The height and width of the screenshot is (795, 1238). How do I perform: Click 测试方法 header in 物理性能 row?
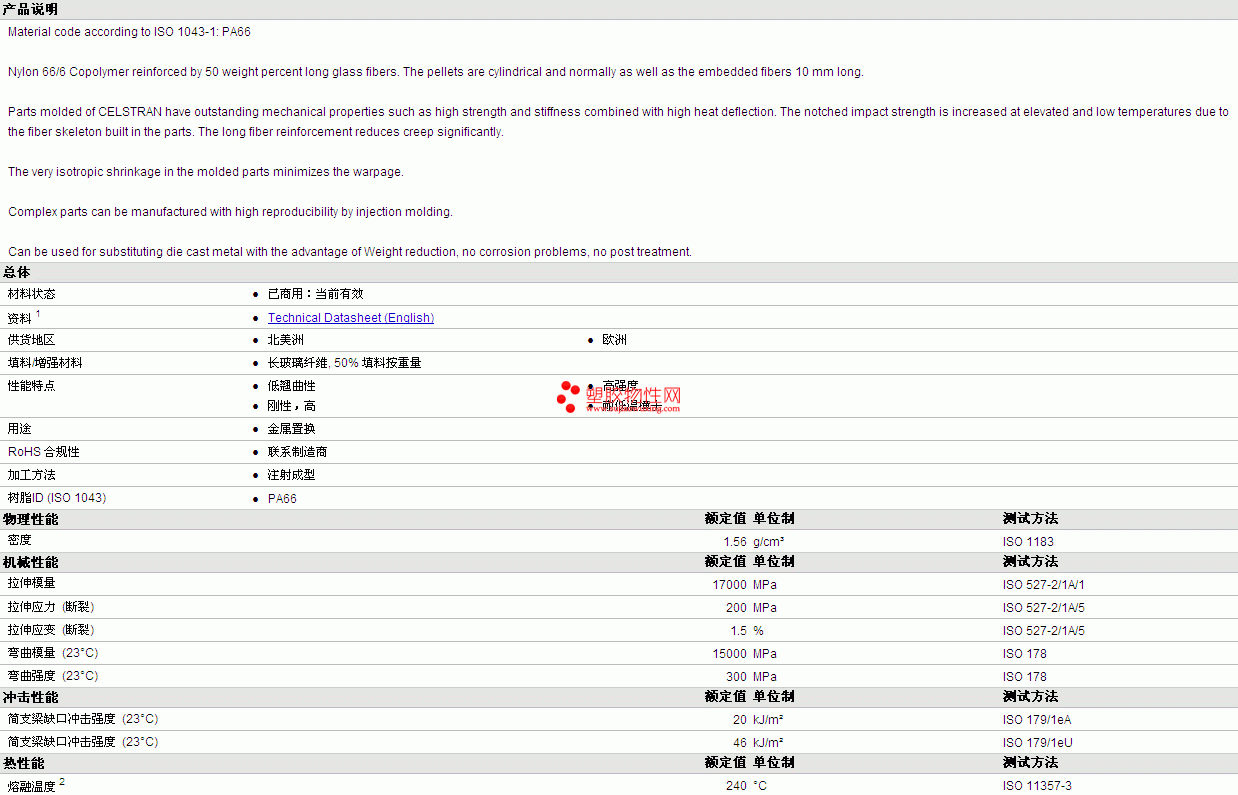[1031, 519]
